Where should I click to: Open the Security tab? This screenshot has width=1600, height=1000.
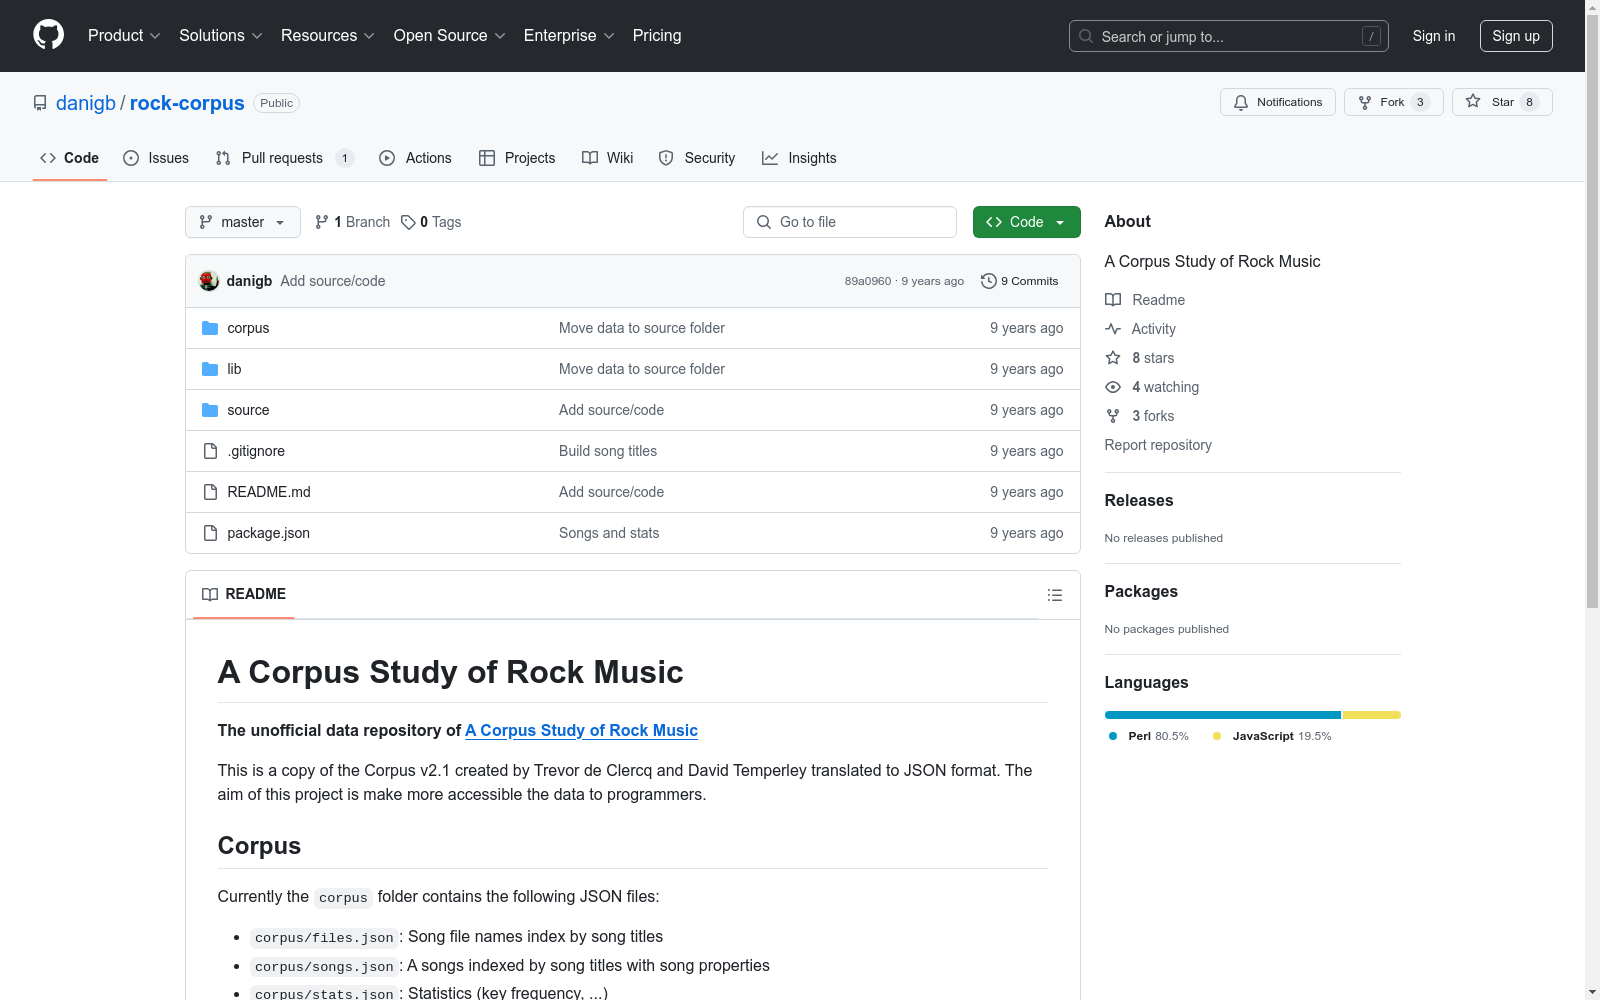point(697,158)
